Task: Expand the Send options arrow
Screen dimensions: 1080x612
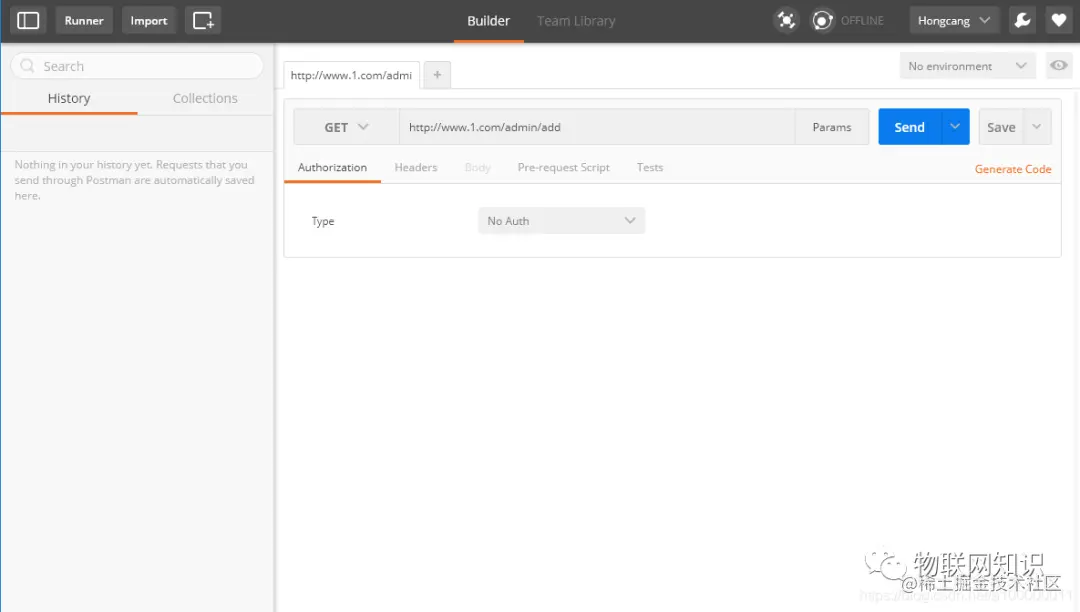Action: pos(955,127)
